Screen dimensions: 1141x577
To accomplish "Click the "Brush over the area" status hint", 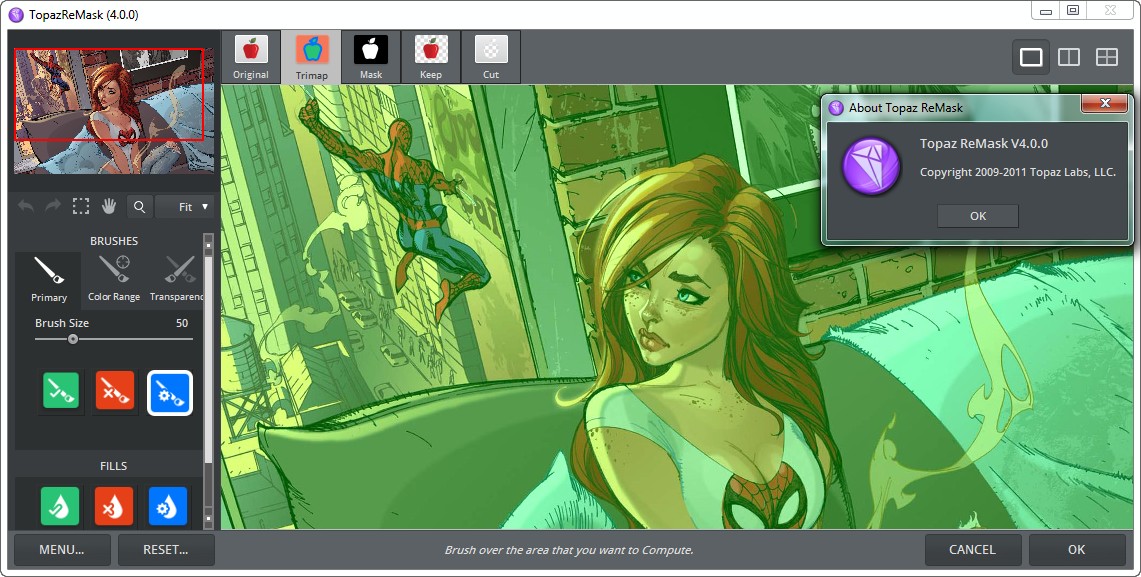I will (x=569, y=550).
